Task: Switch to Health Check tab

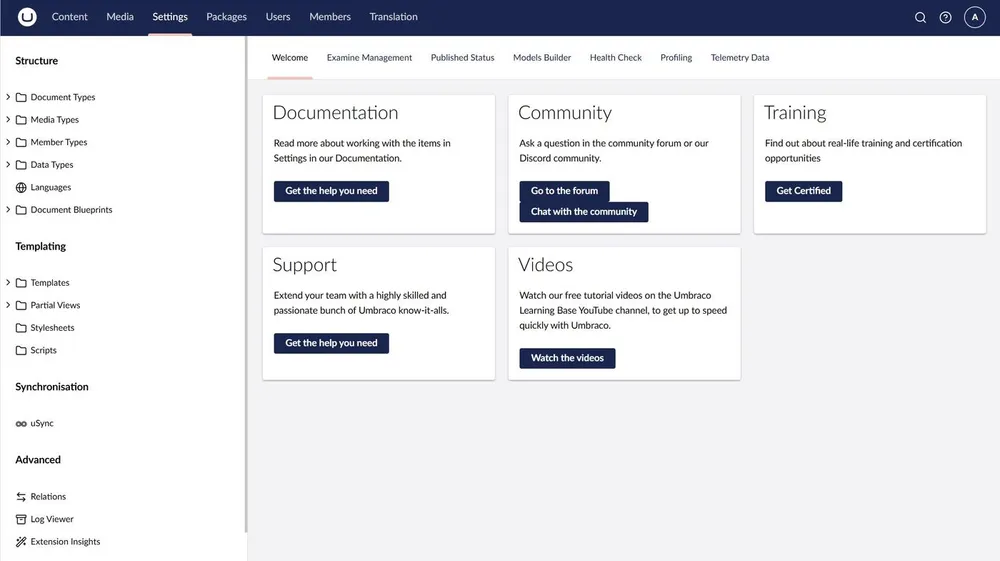Action: click(x=615, y=57)
